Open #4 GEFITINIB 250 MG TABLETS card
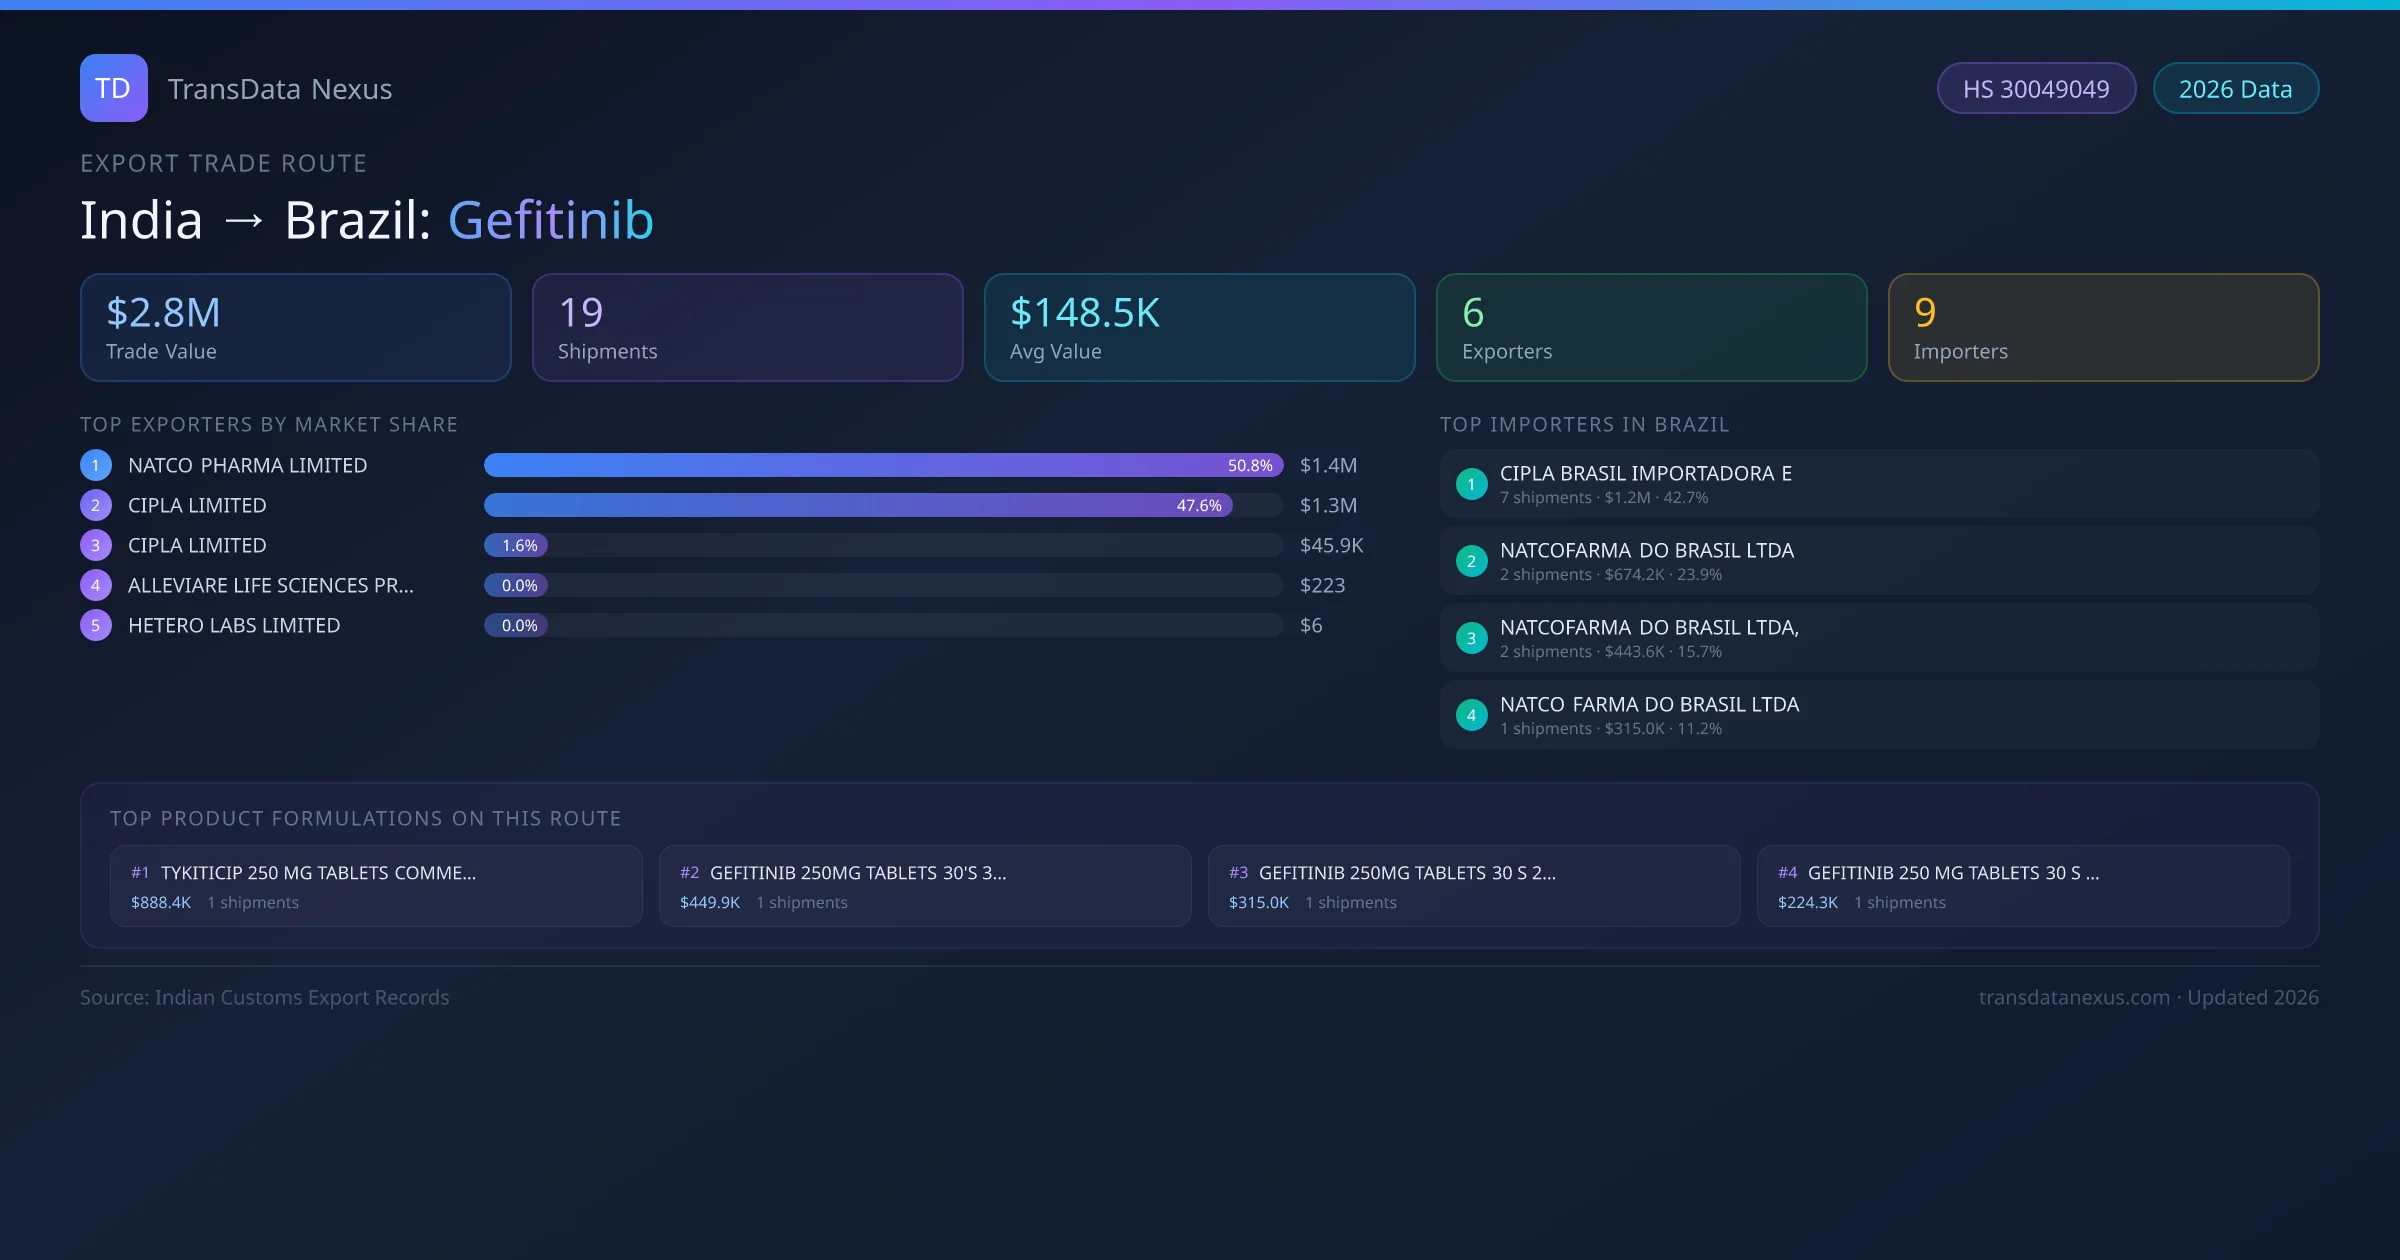 [x=2022, y=886]
